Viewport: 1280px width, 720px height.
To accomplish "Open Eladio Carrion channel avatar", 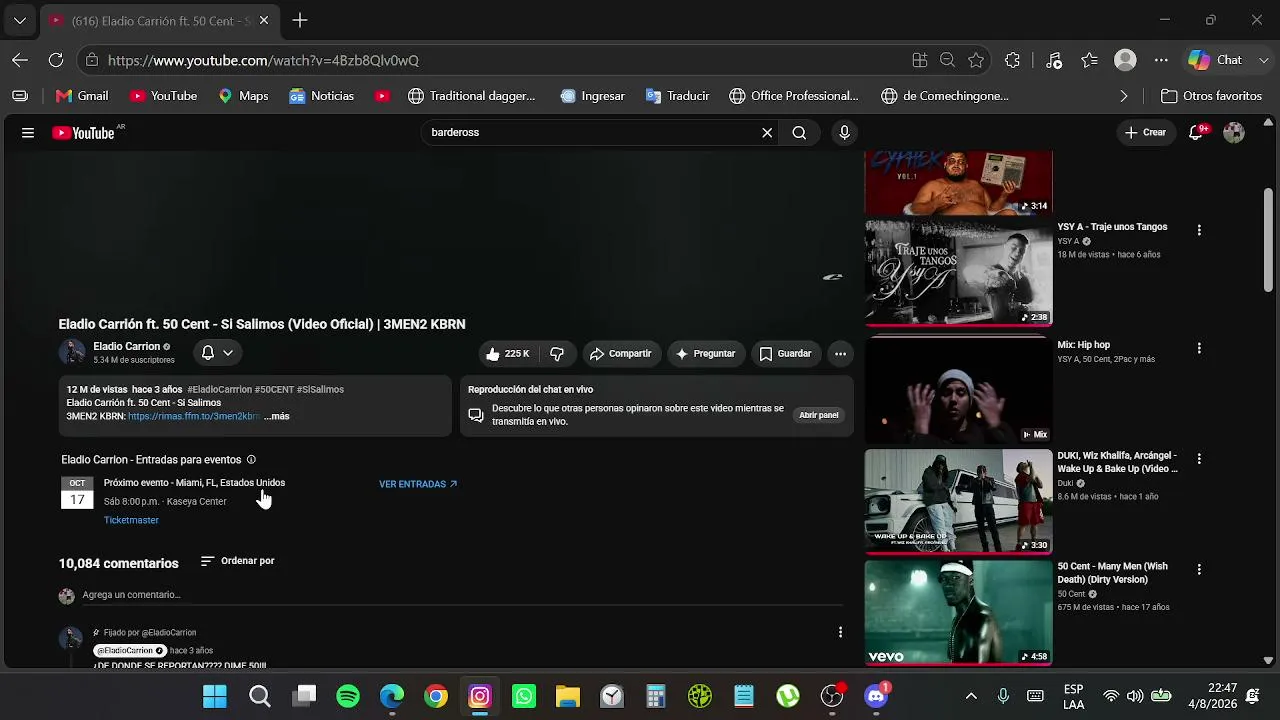I will pyautogui.click(x=72, y=353).
